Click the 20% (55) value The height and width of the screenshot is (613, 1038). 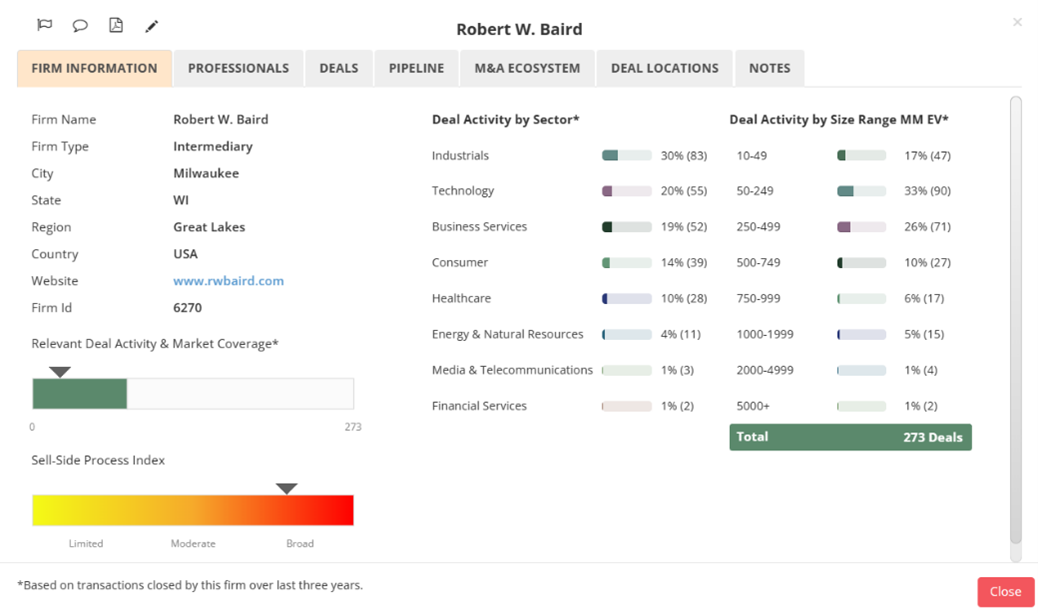pos(684,191)
